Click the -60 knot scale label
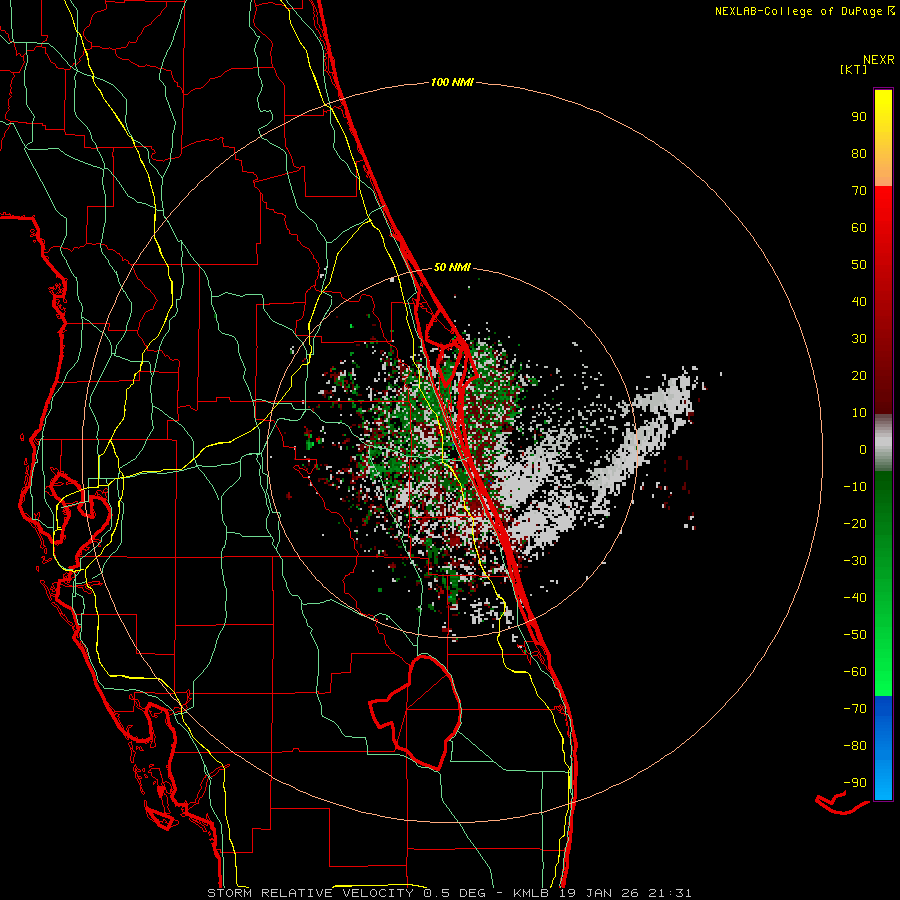 pyautogui.click(x=855, y=672)
